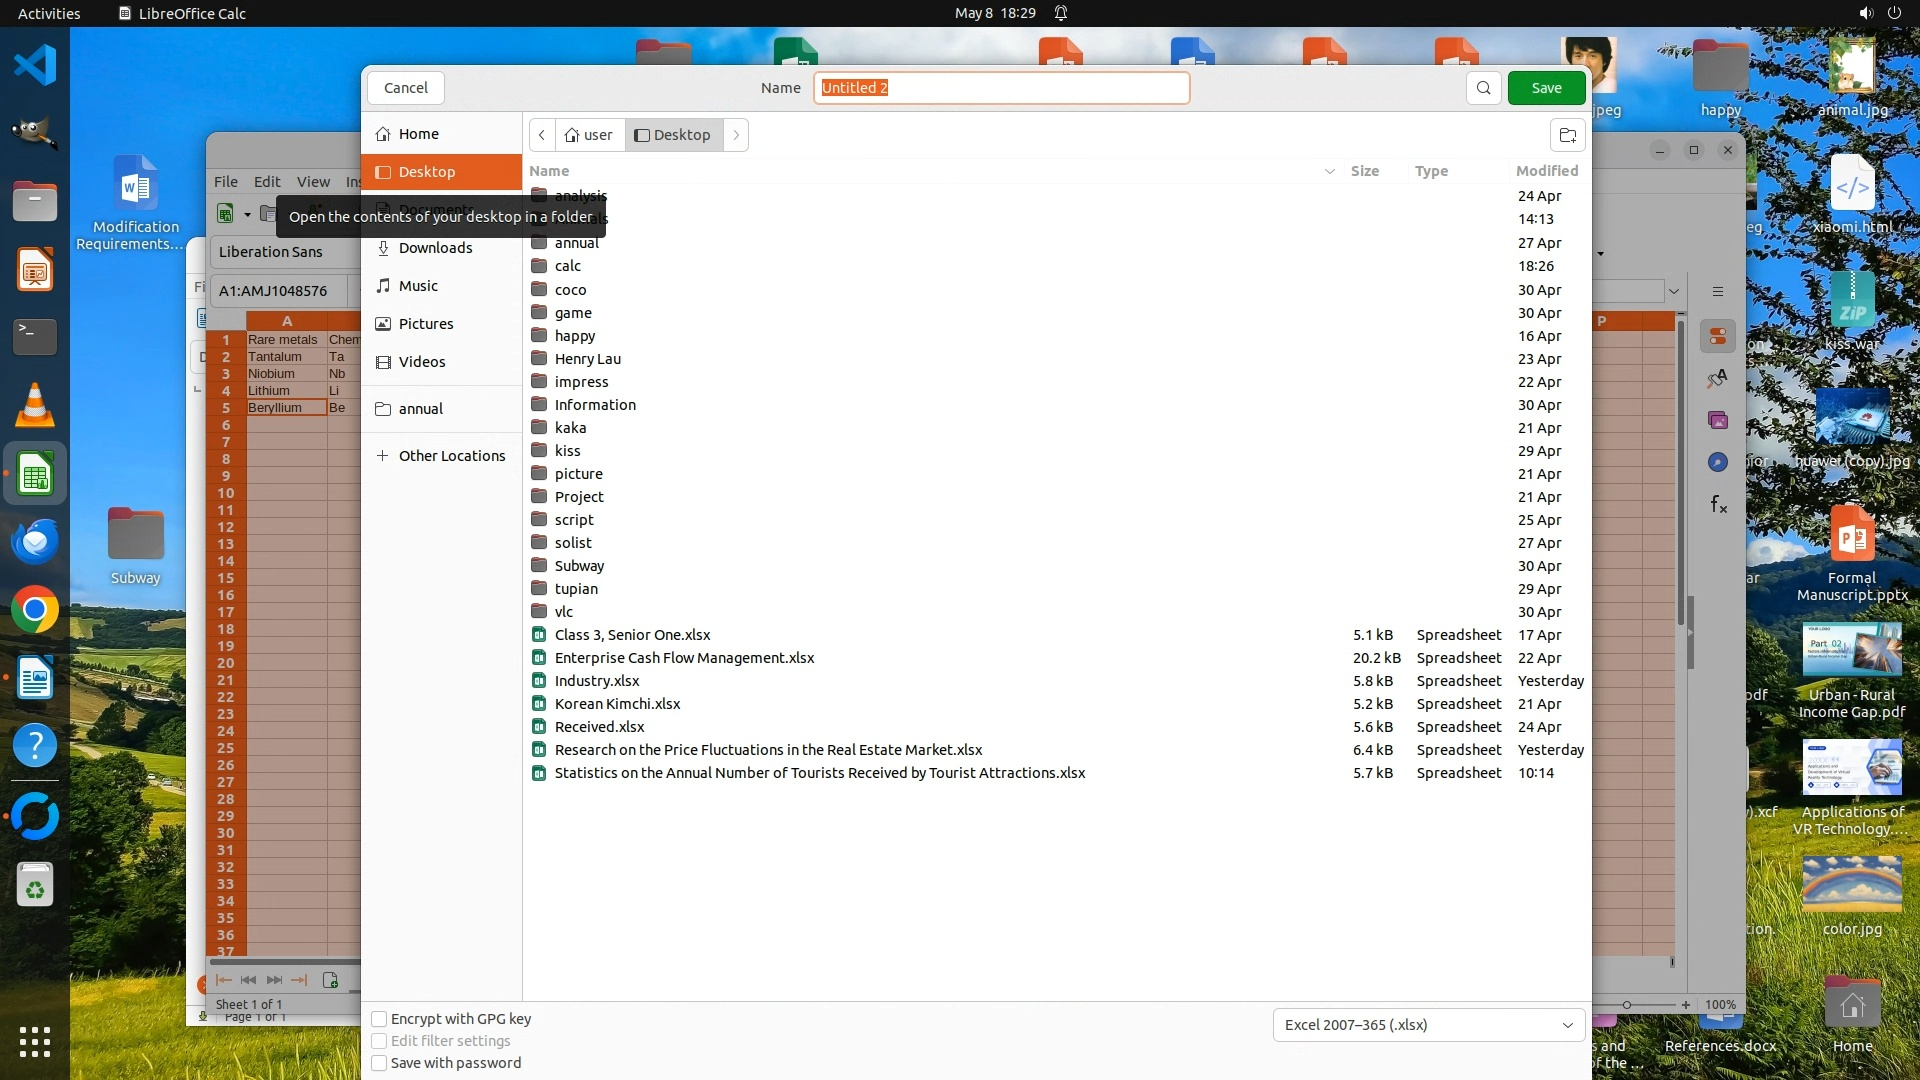Image resolution: width=1920 pixels, height=1080 pixels.
Task: Expand Other Locations in the sidebar
Action: coord(451,456)
